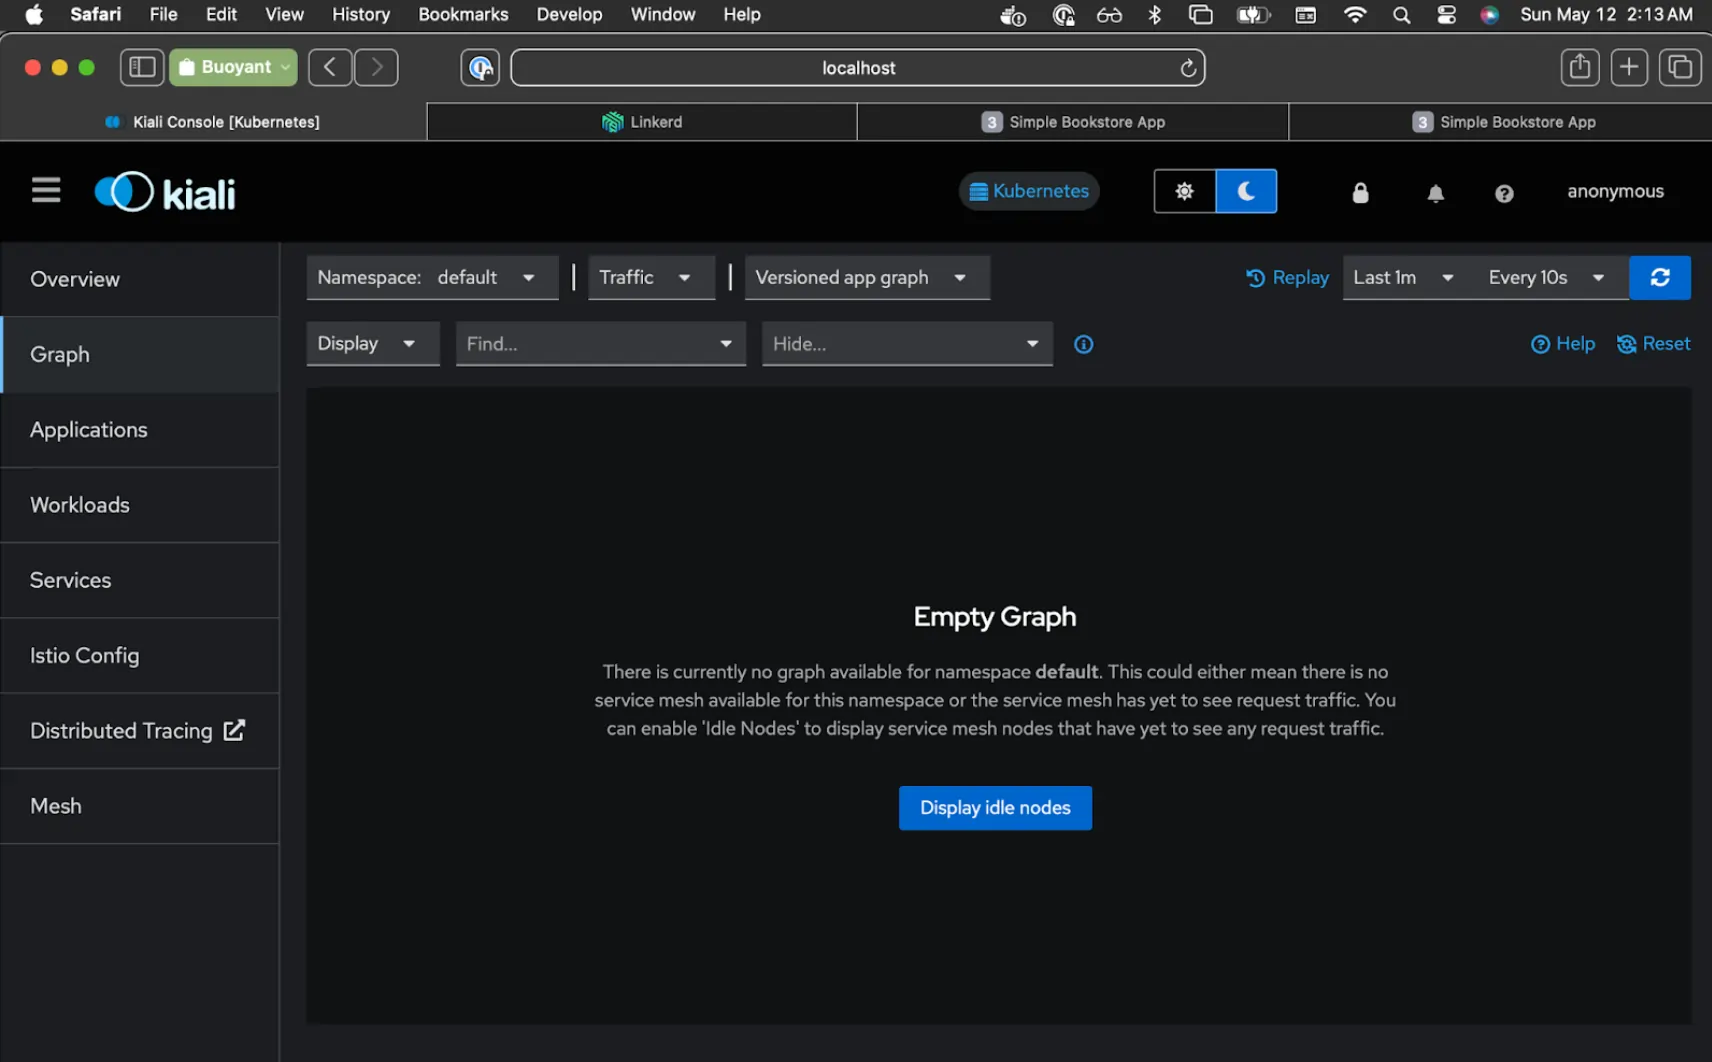Open the Develop menu
This screenshot has height=1062, width=1712.
click(x=569, y=14)
